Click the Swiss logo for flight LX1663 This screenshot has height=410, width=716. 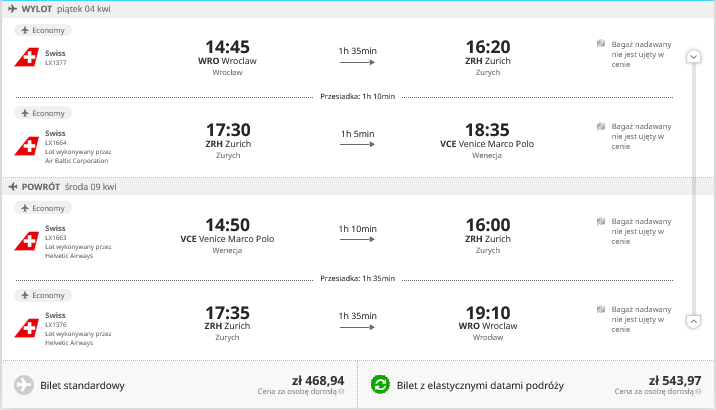27,242
